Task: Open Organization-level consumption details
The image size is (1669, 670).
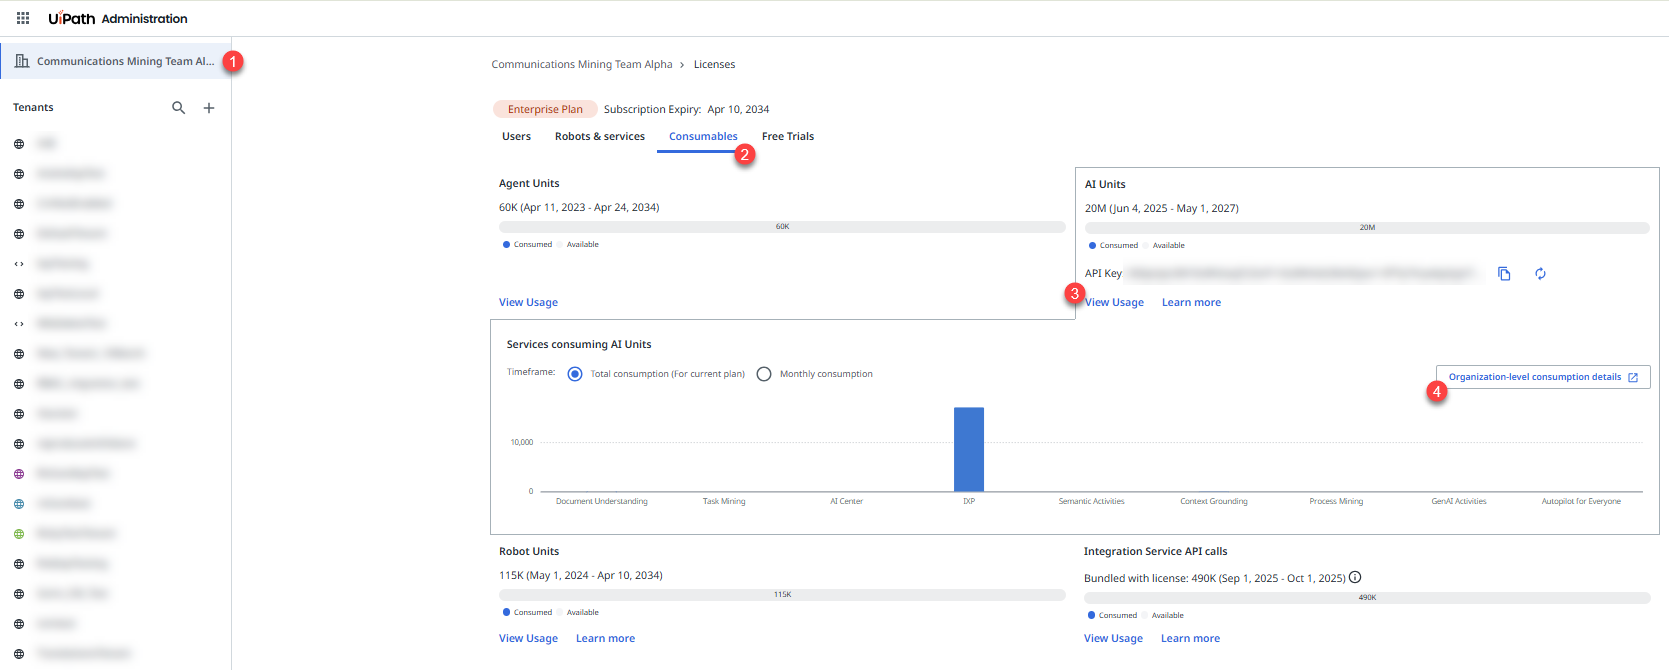Action: [x=1543, y=377]
